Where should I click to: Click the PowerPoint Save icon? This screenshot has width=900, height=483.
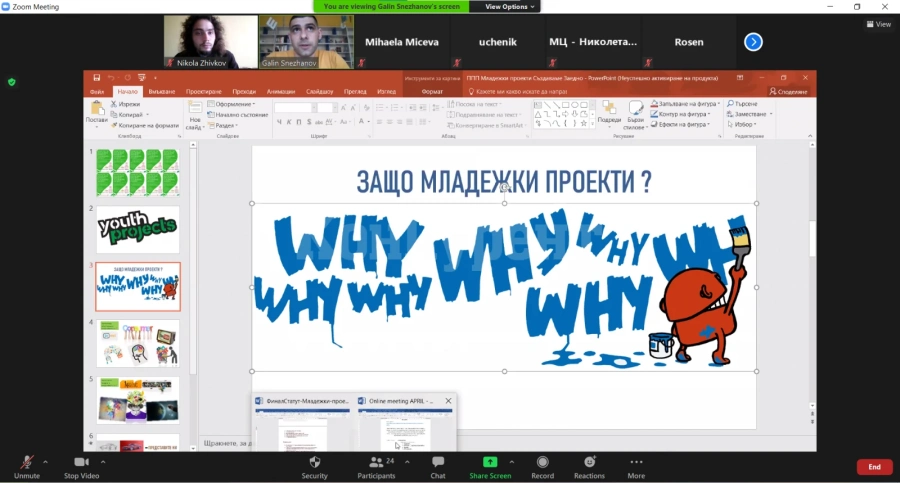coord(96,78)
